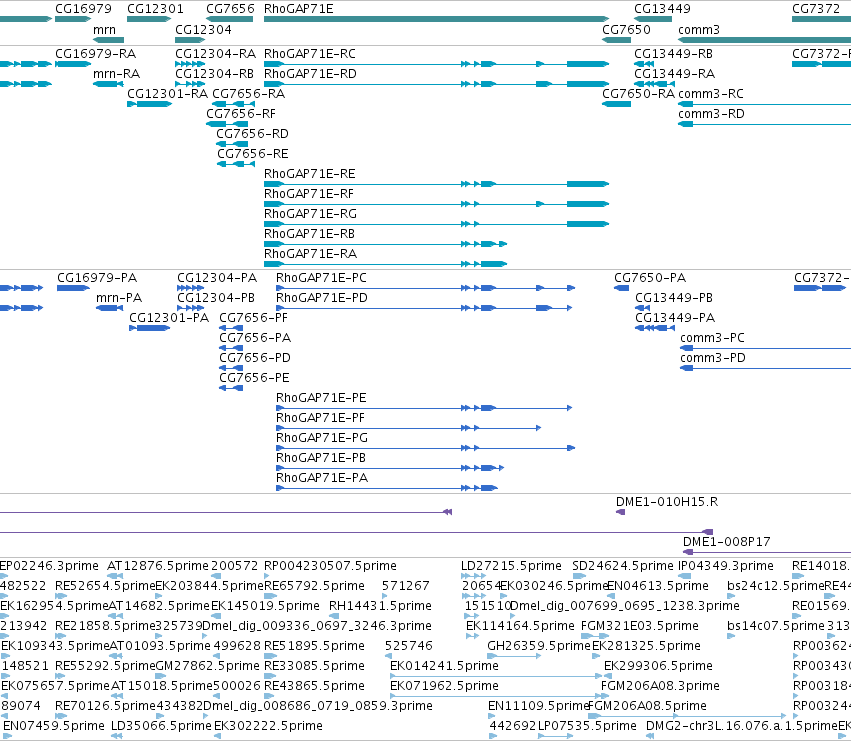The height and width of the screenshot is (741, 851).
Task: Click transcript RhoGAP71E-RA label
Action: pyautogui.click(x=310, y=254)
